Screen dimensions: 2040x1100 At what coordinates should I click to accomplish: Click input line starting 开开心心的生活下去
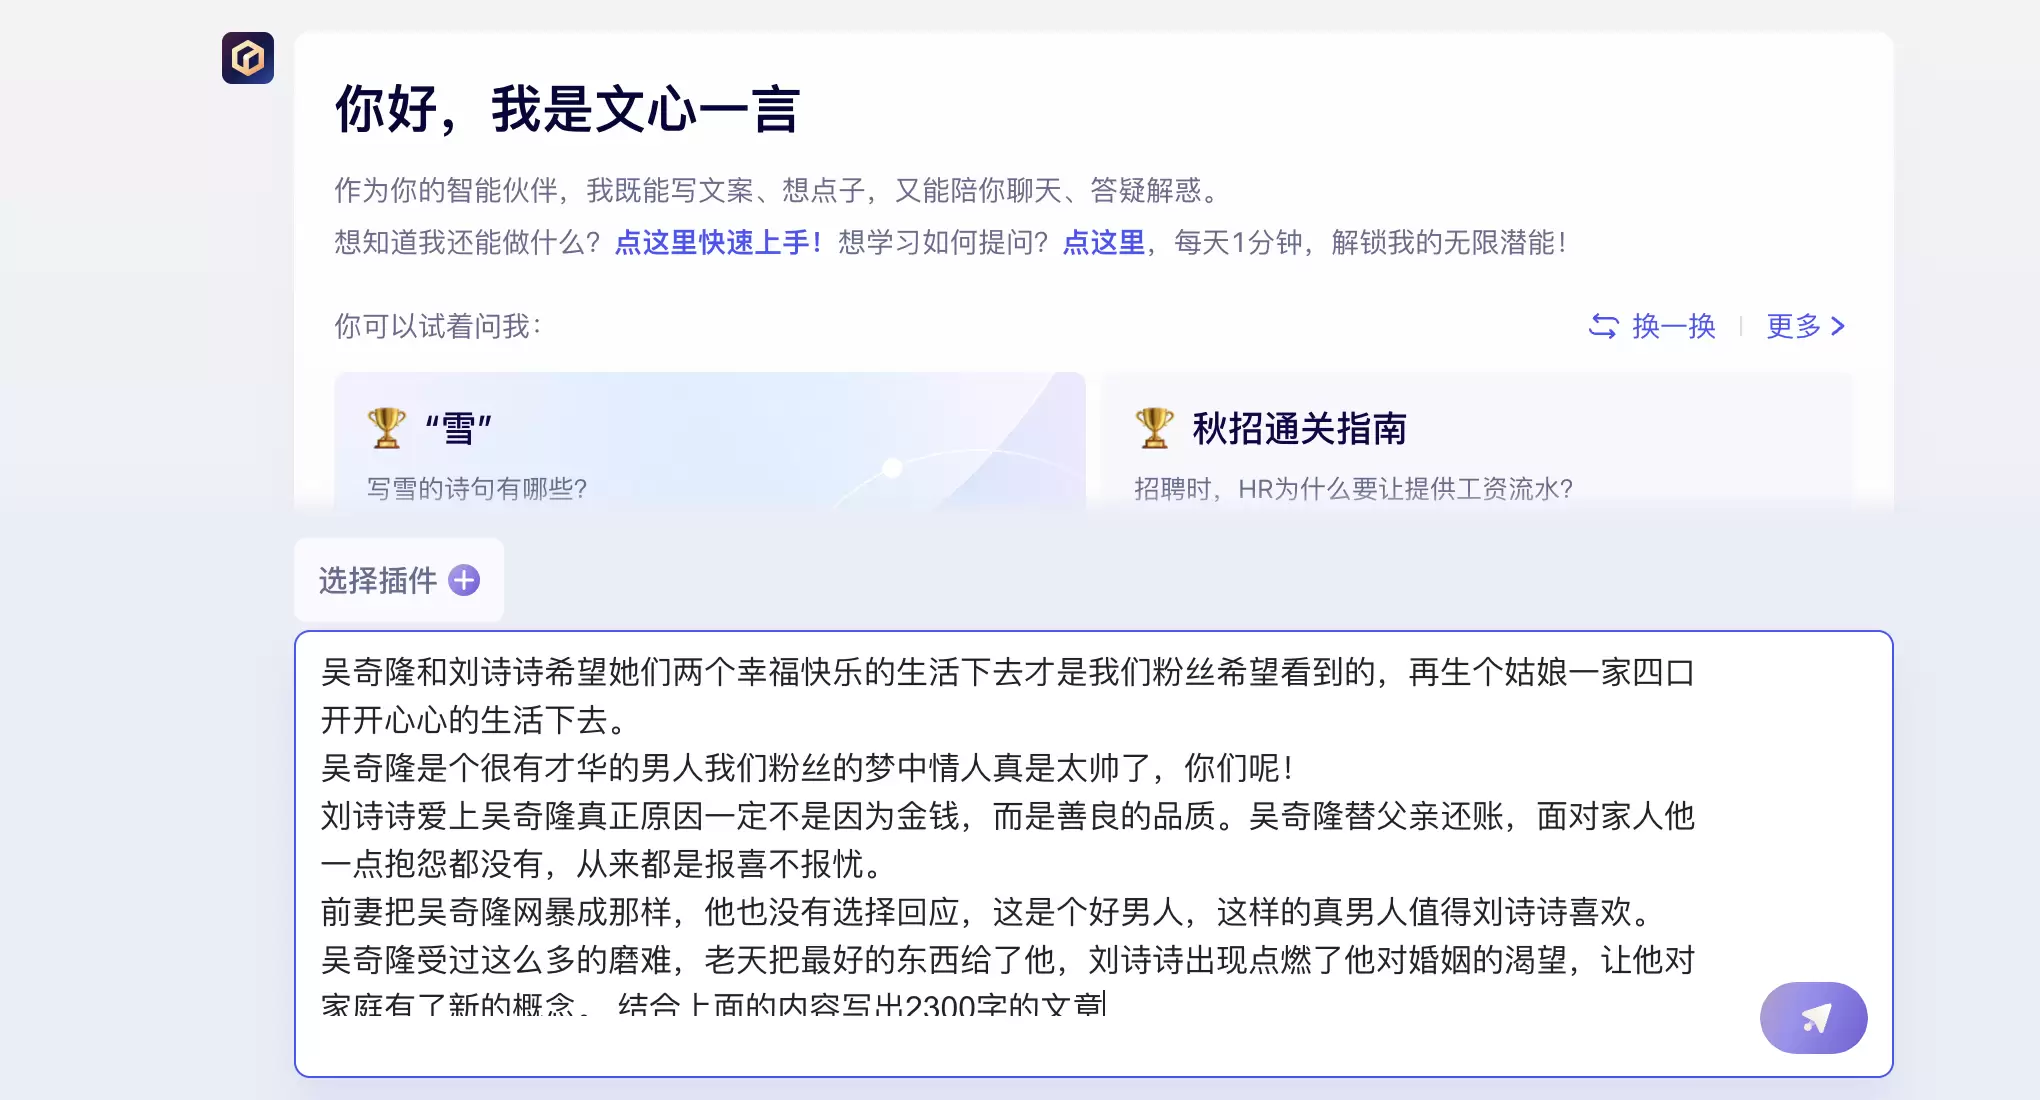474,720
